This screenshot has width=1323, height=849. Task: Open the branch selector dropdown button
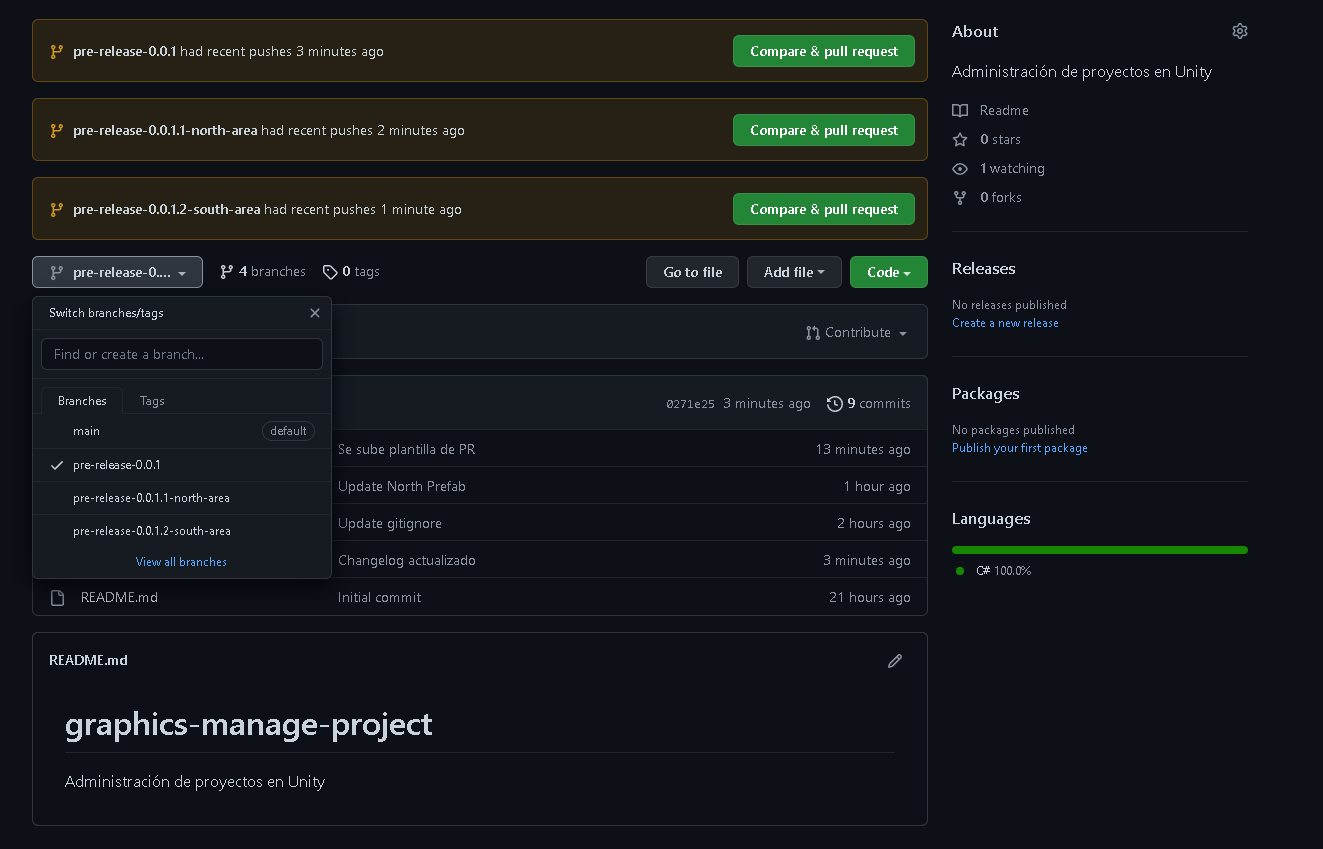click(117, 272)
